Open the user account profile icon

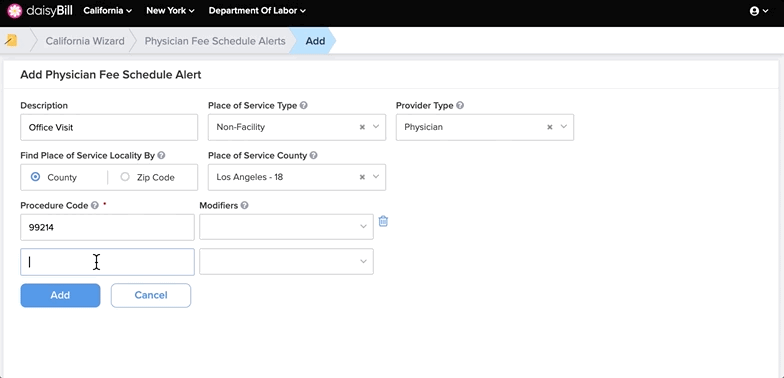754,11
